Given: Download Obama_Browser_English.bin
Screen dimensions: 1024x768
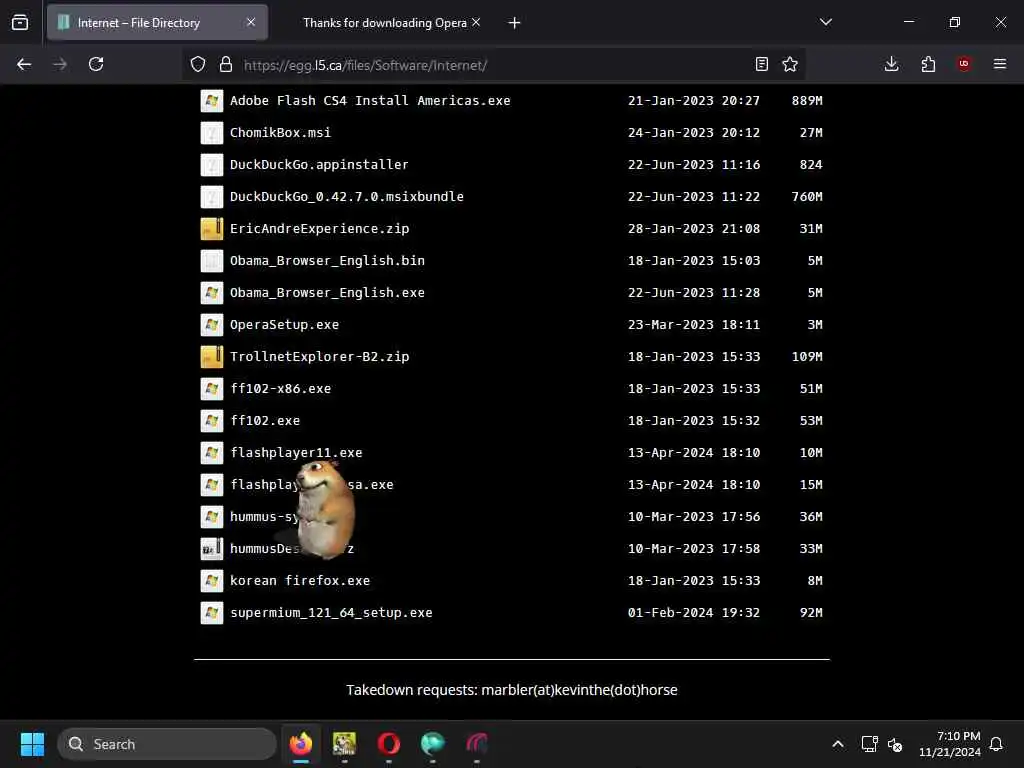Looking at the screenshot, I should [x=327, y=261].
